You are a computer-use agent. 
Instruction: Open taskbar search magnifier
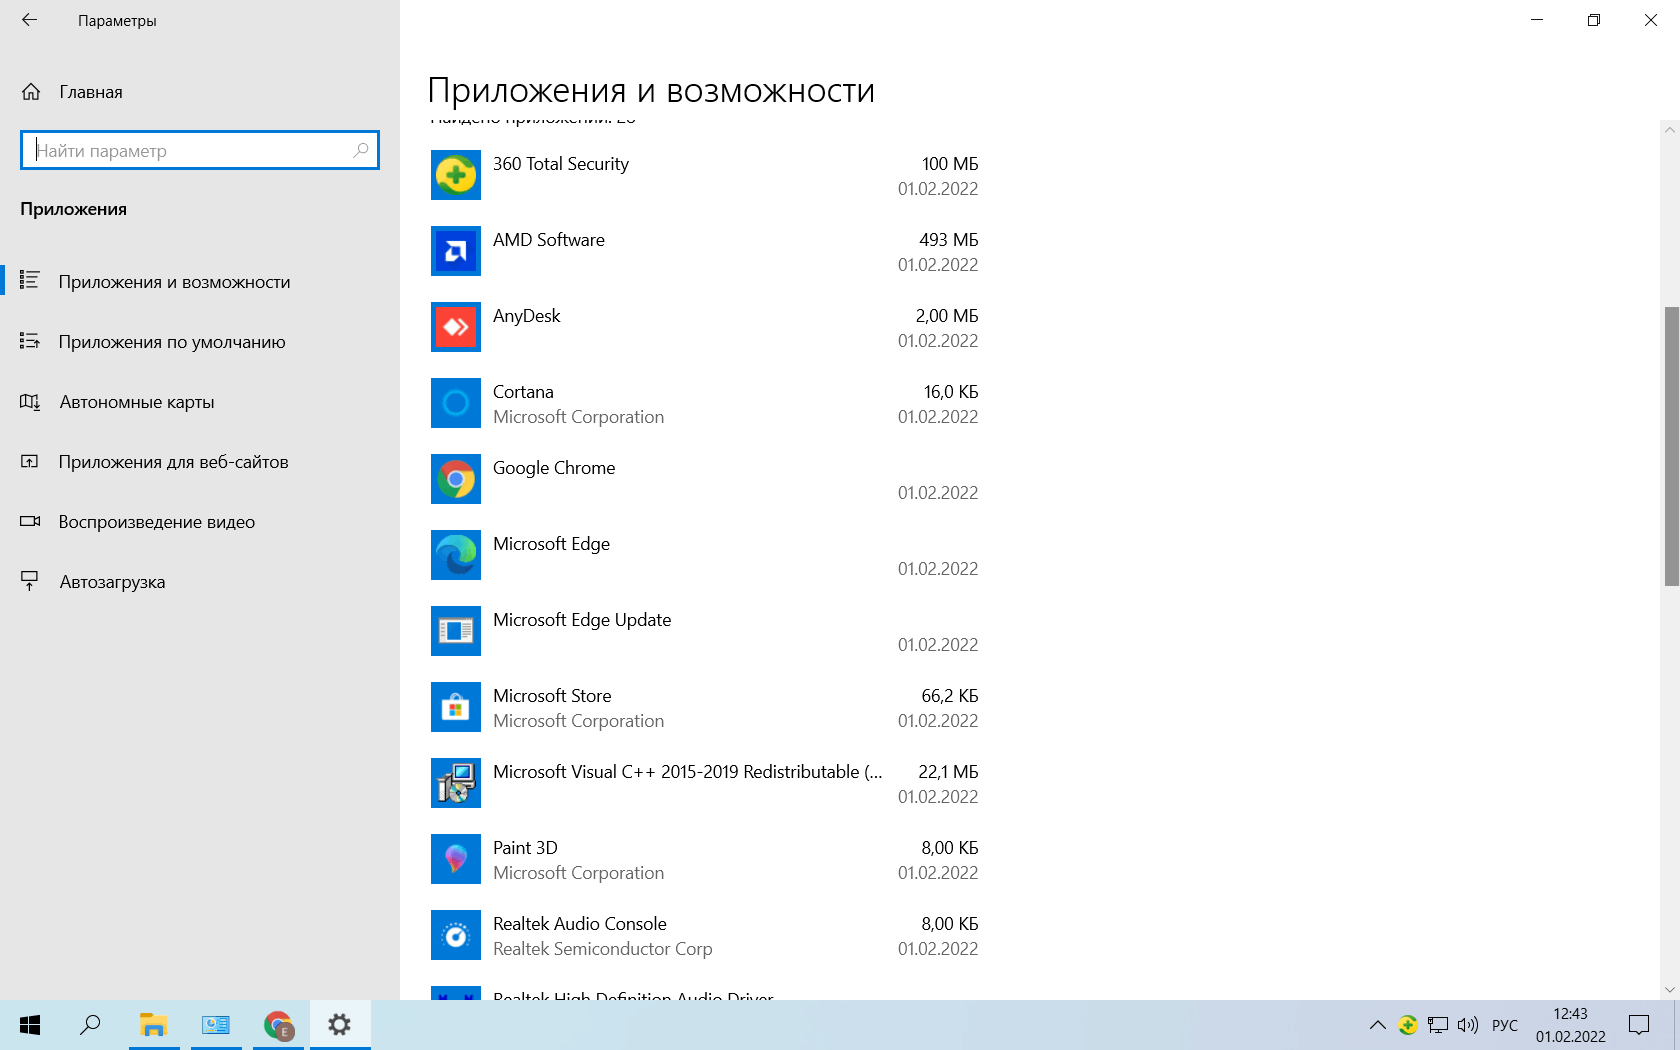[x=91, y=1025]
